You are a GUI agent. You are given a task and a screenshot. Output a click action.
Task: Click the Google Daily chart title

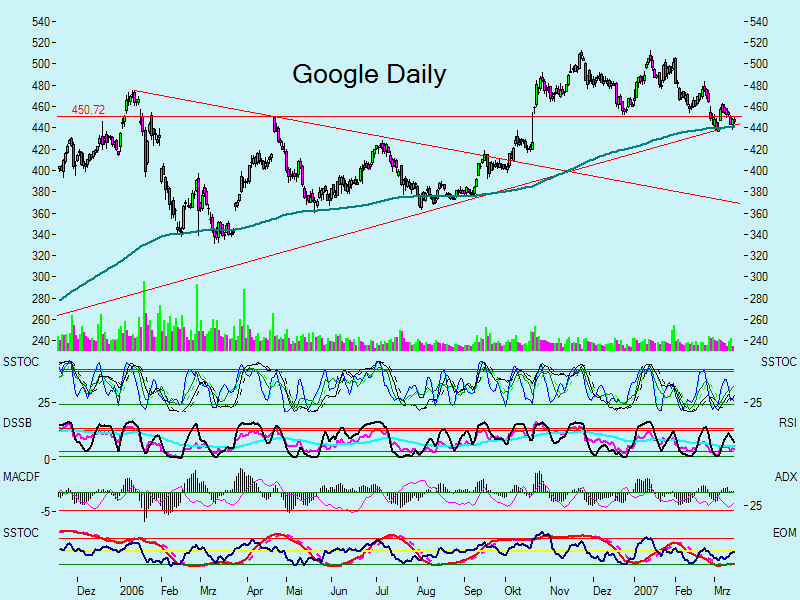pos(369,74)
